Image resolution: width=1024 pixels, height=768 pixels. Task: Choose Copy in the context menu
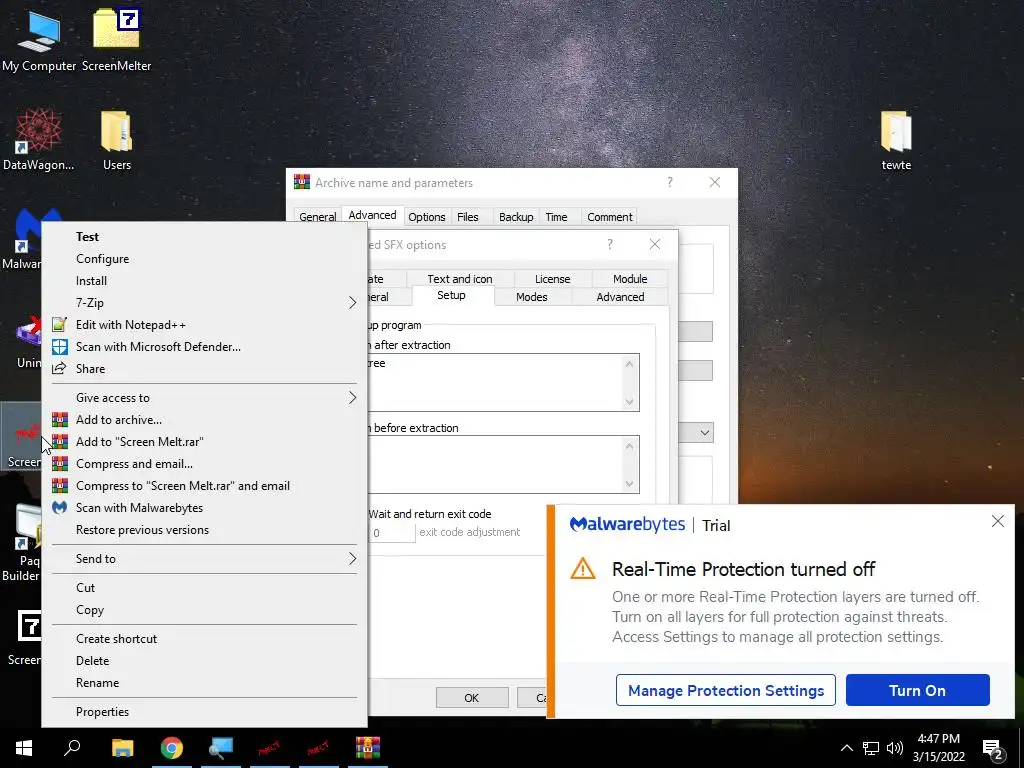(x=205, y=610)
